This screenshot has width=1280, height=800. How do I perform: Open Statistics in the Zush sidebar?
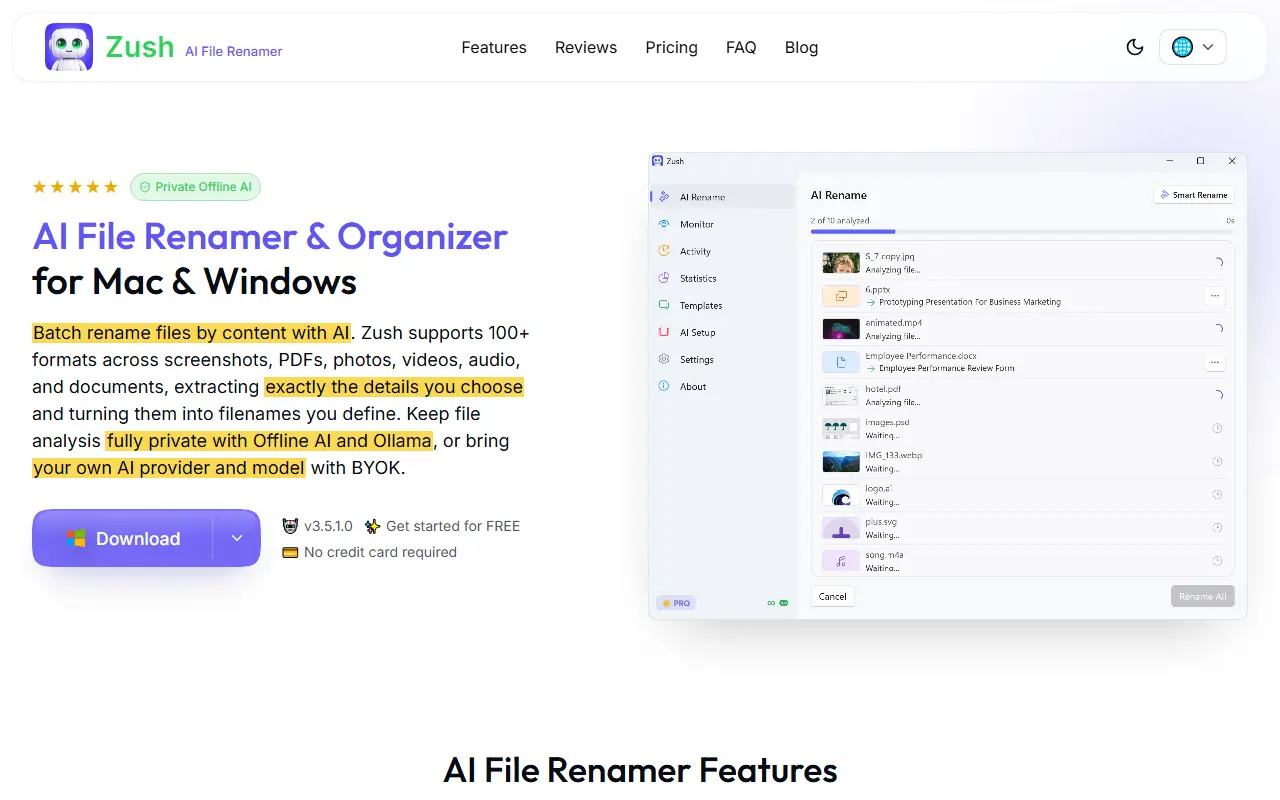click(723, 278)
